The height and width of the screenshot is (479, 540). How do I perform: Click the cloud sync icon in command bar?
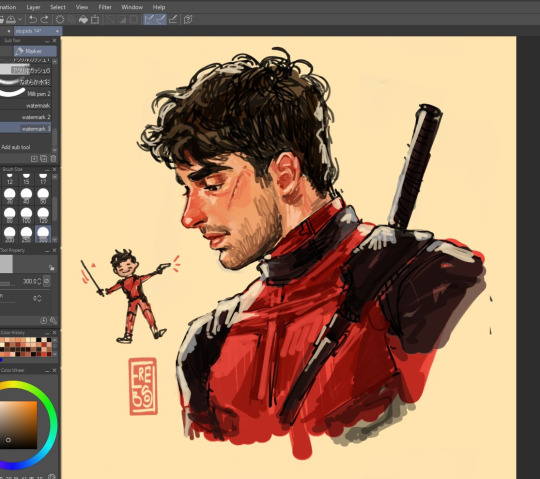coord(11,20)
